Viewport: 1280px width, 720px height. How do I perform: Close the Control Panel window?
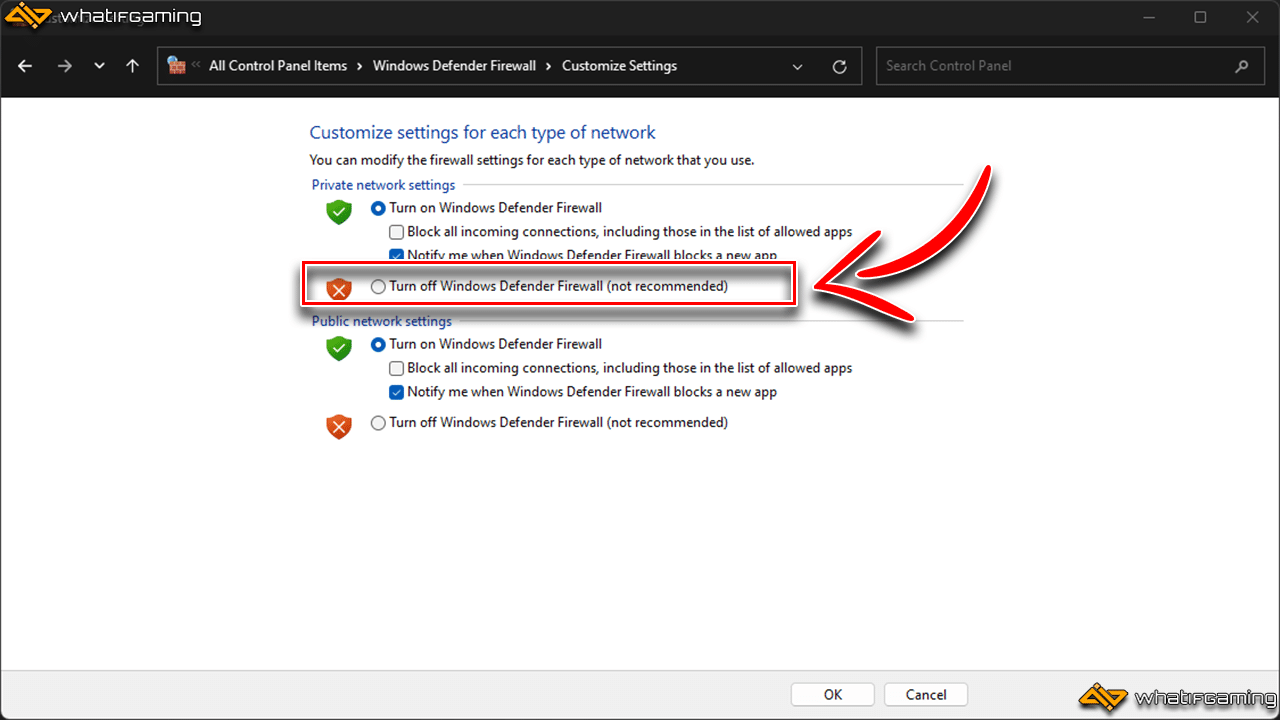click(x=1253, y=17)
